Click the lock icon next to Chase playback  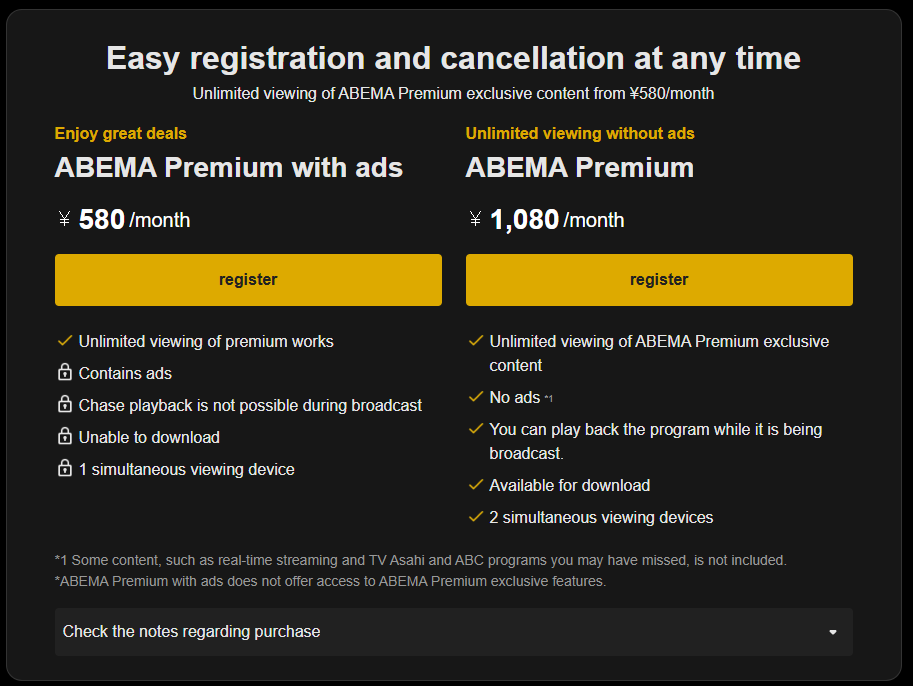(x=64, y=405)
